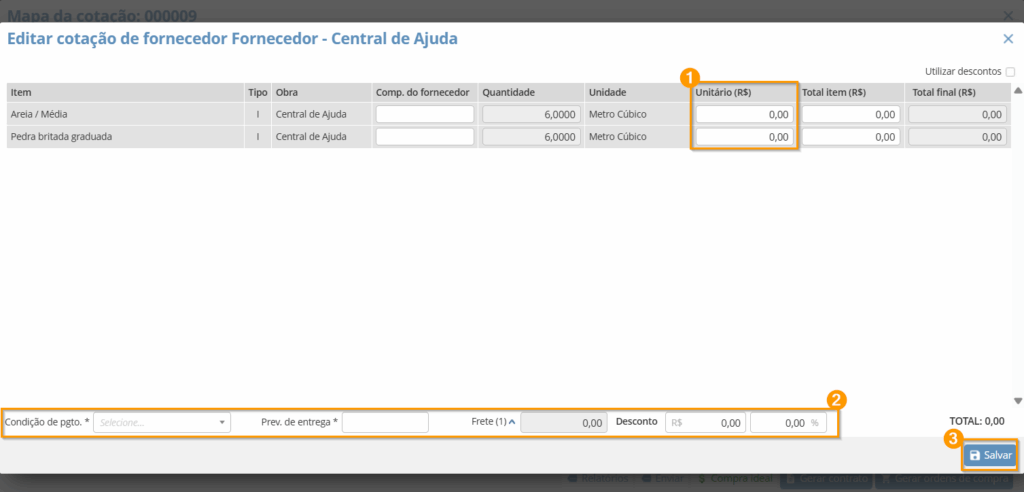Click the Desconto R$ value field

point(706,423)
